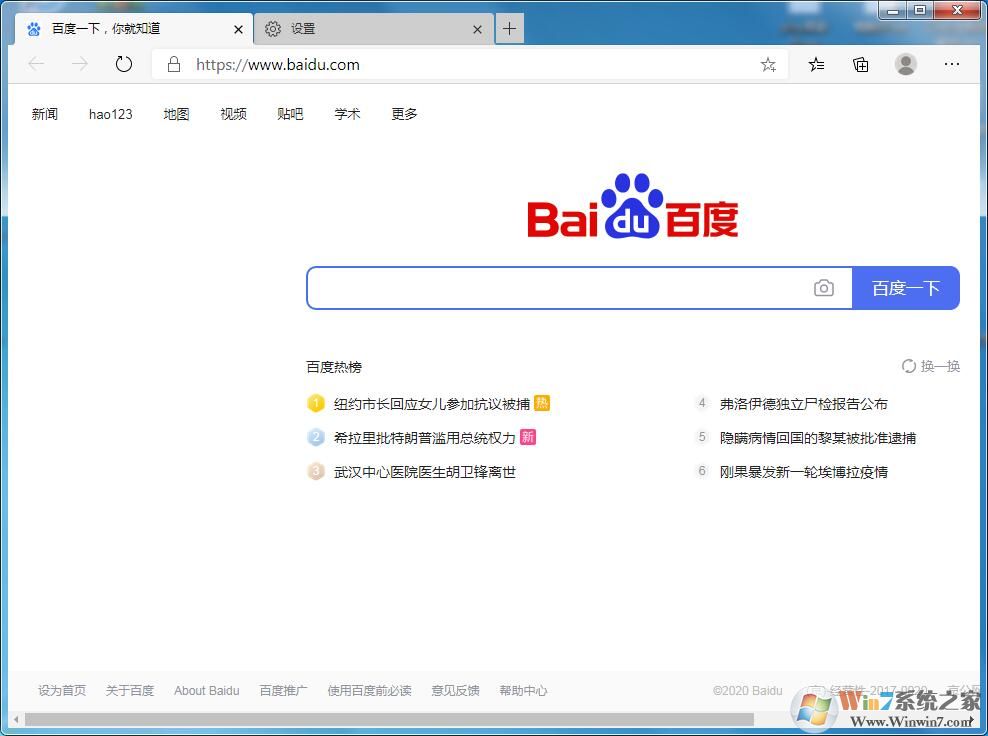Image resolution: width=988 pixels, height=736 pixels.
Task: Open 希拉里批特朗普滥用总统权力 hot topic
Action: pyautogui.click(x=425, y=438)
